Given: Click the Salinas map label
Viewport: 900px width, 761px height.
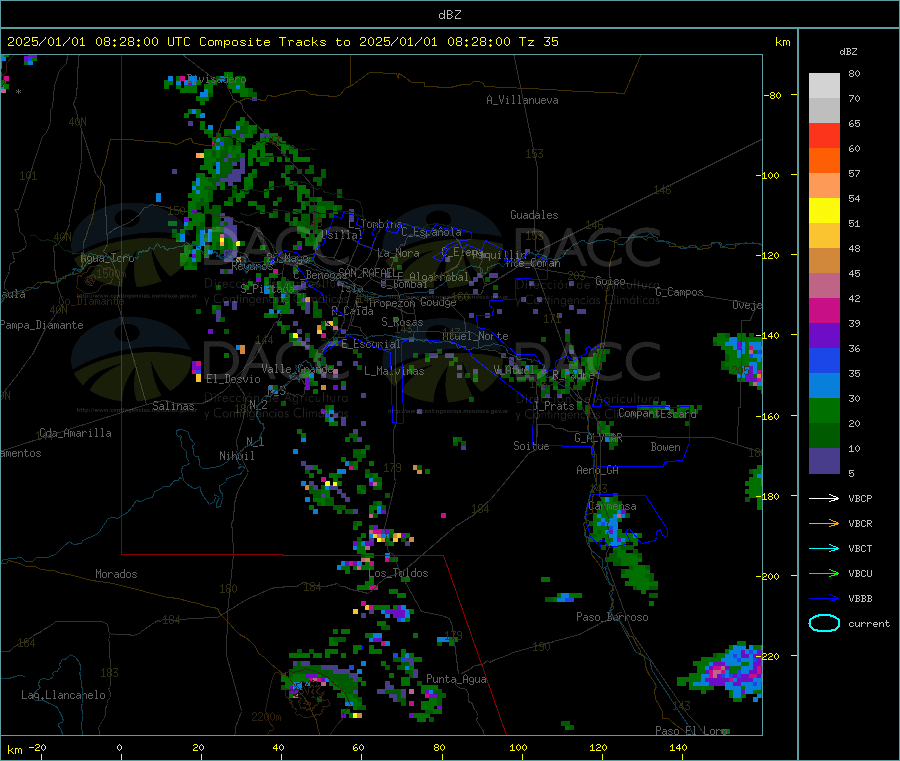Looking at the screenshot, I should [x=173, y=406].
